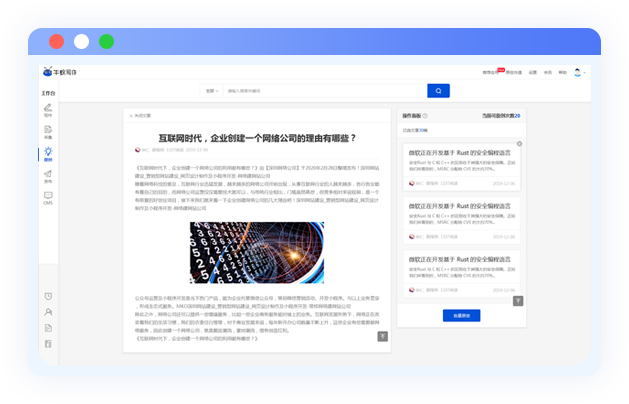
Task: Expand the 全部 search category dropdown
Action: (x=212, y=90)
